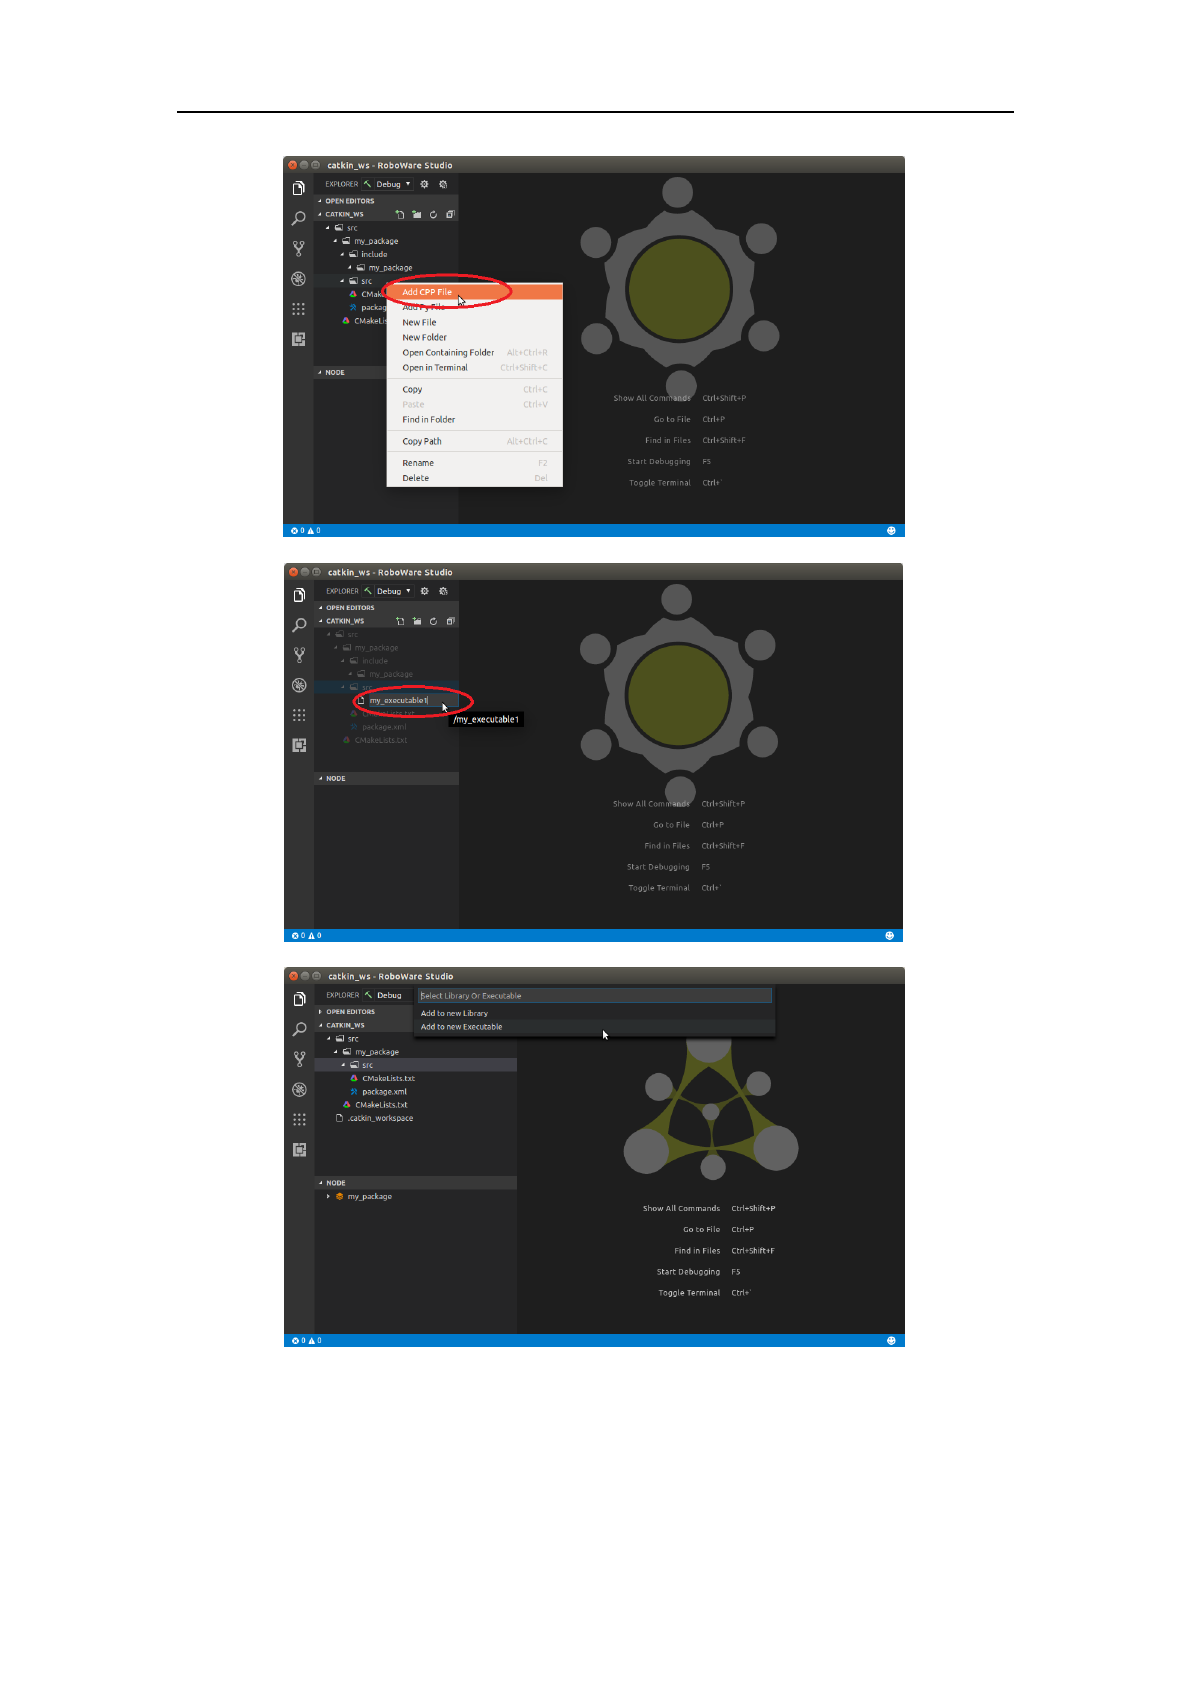Screen dimensions: 1191x1684
Task: Click Show All Commands in Select Library window
Action: [681, 1208]
